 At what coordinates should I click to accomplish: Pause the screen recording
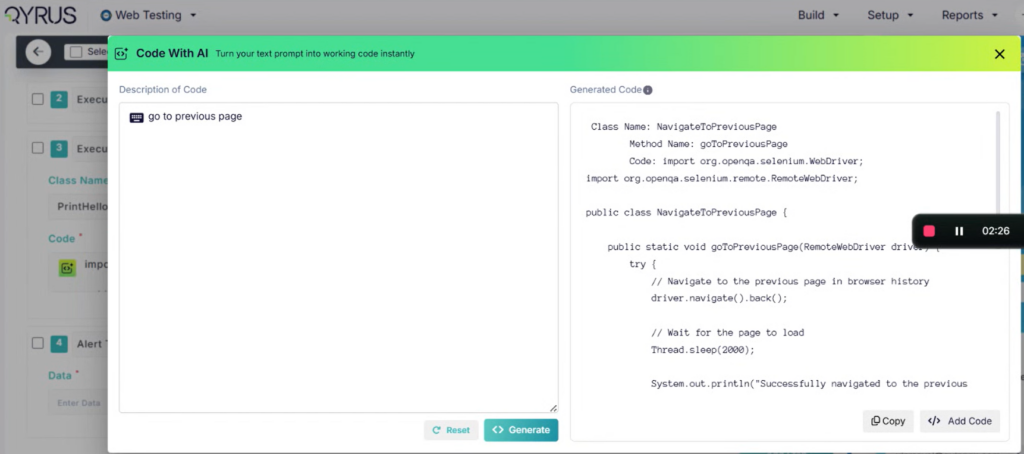click(959, 231)
